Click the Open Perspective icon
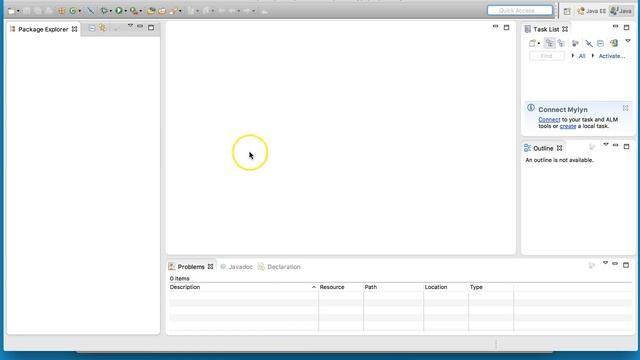The height and width of the screenshot is (360, 640). coord(567,11)
